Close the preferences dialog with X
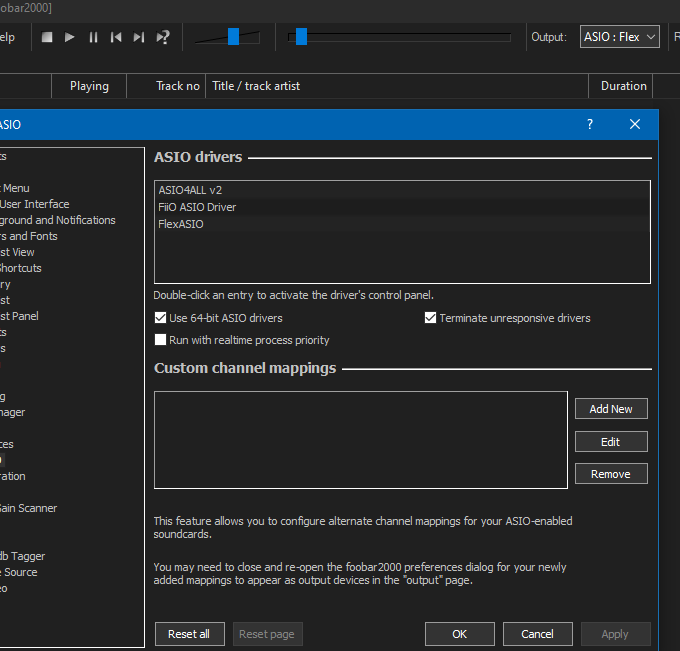 (635, 124)
